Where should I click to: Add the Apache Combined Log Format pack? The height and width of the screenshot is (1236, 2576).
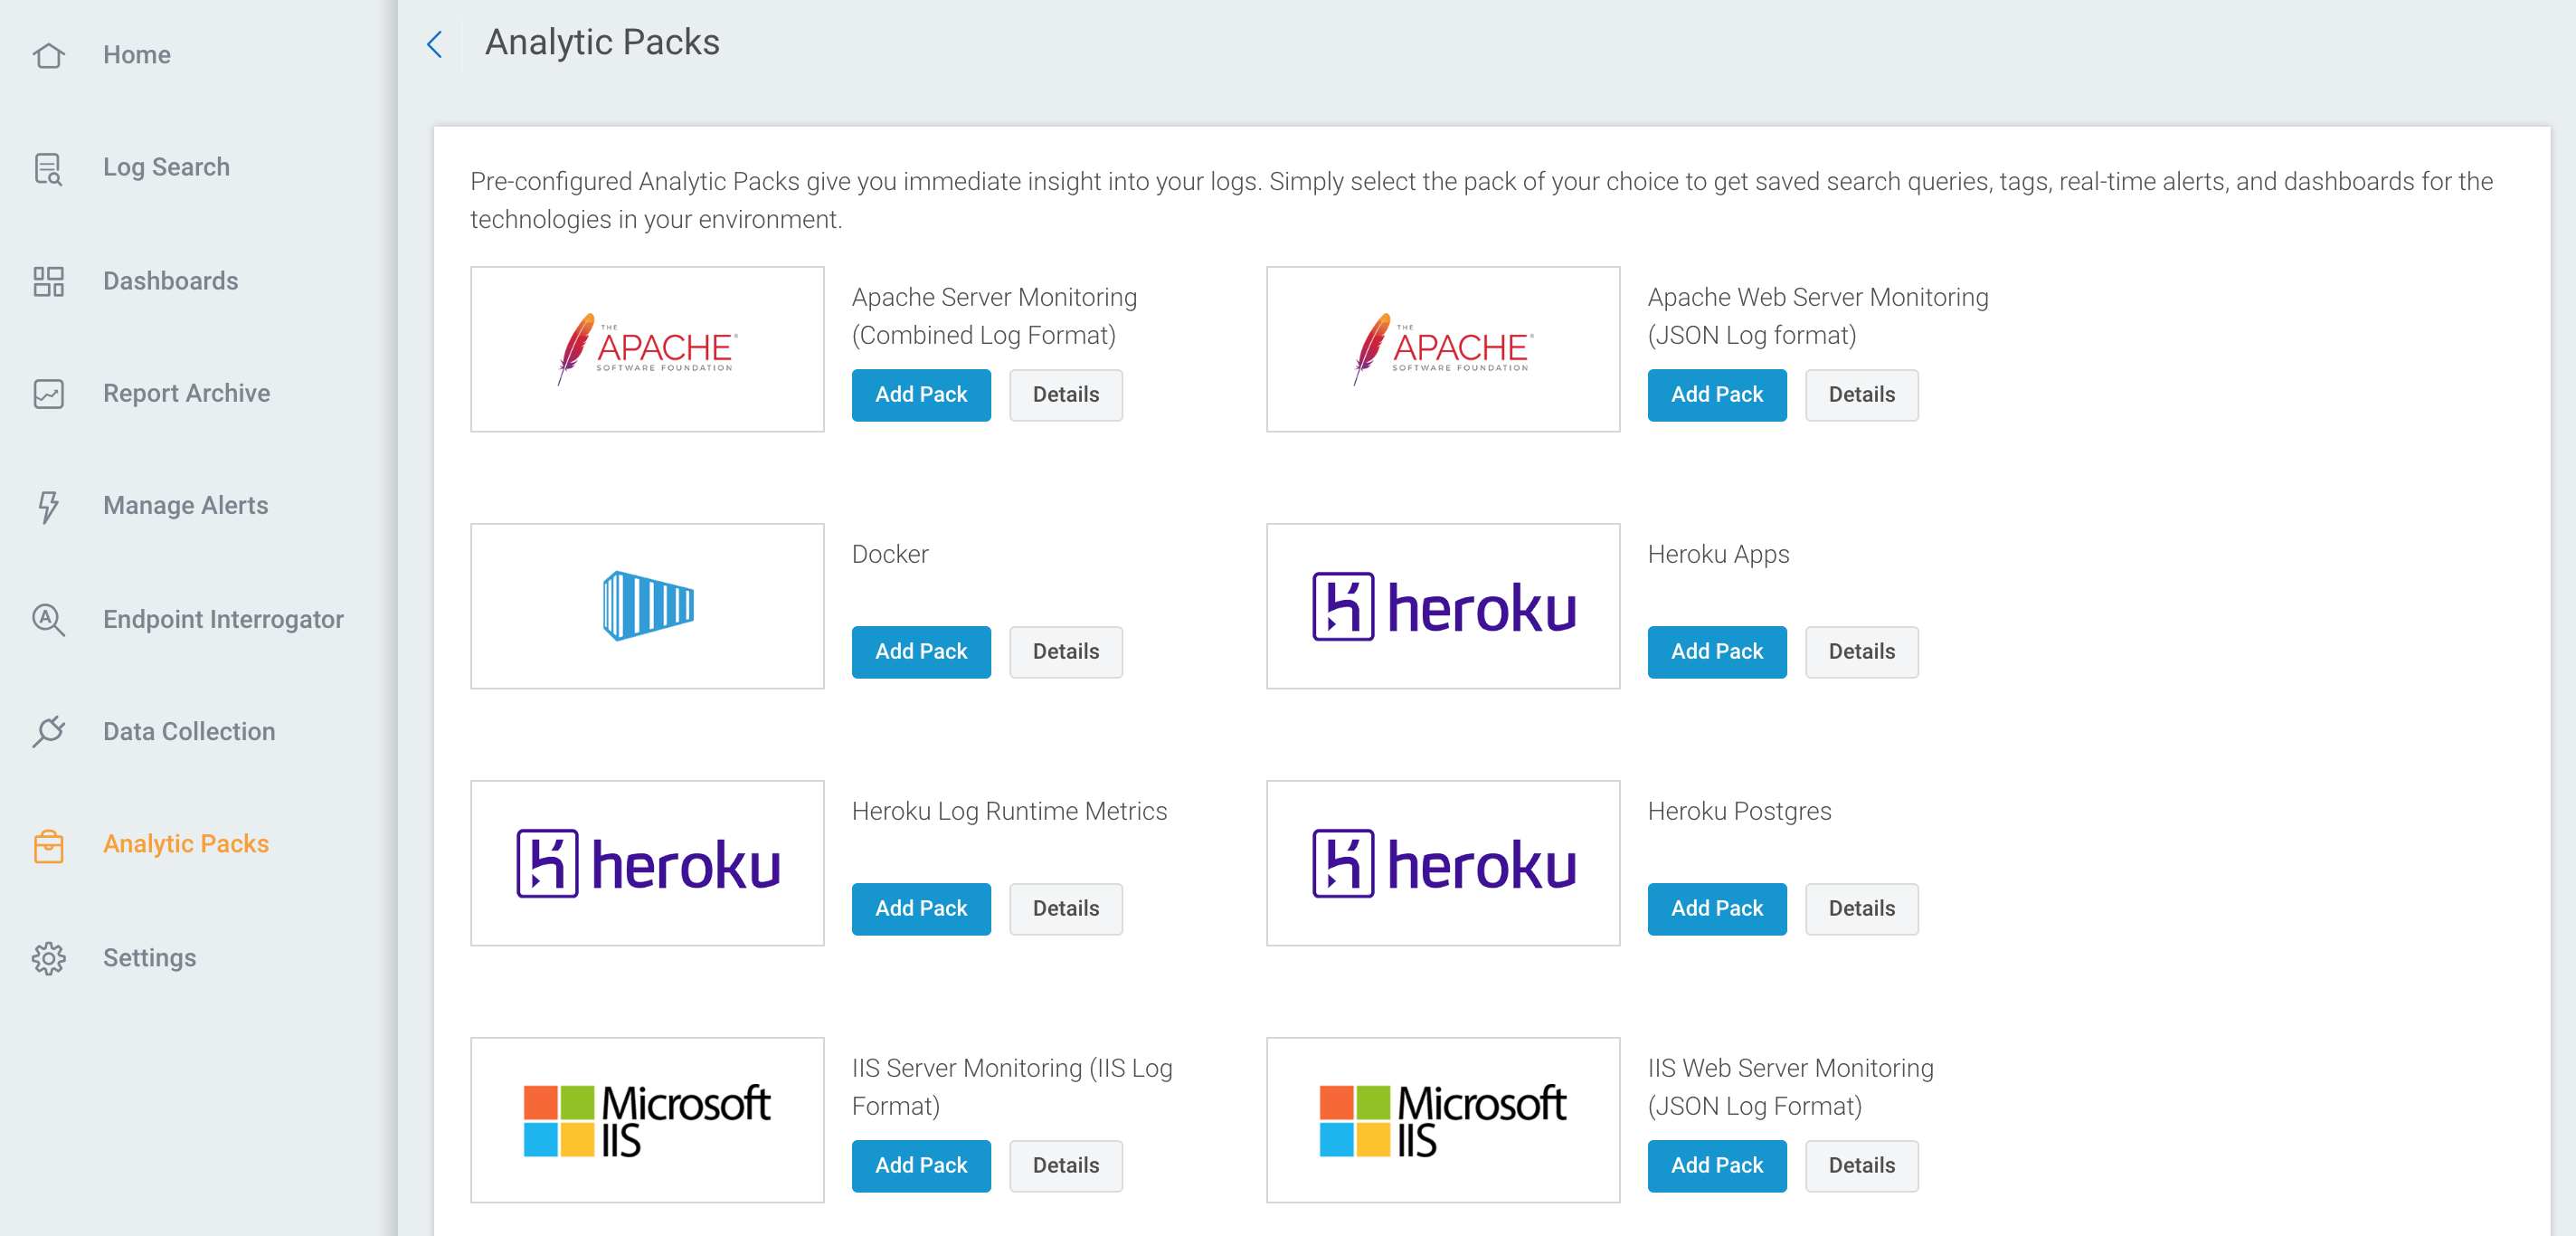pyautogui.click(x=921, y=395)
